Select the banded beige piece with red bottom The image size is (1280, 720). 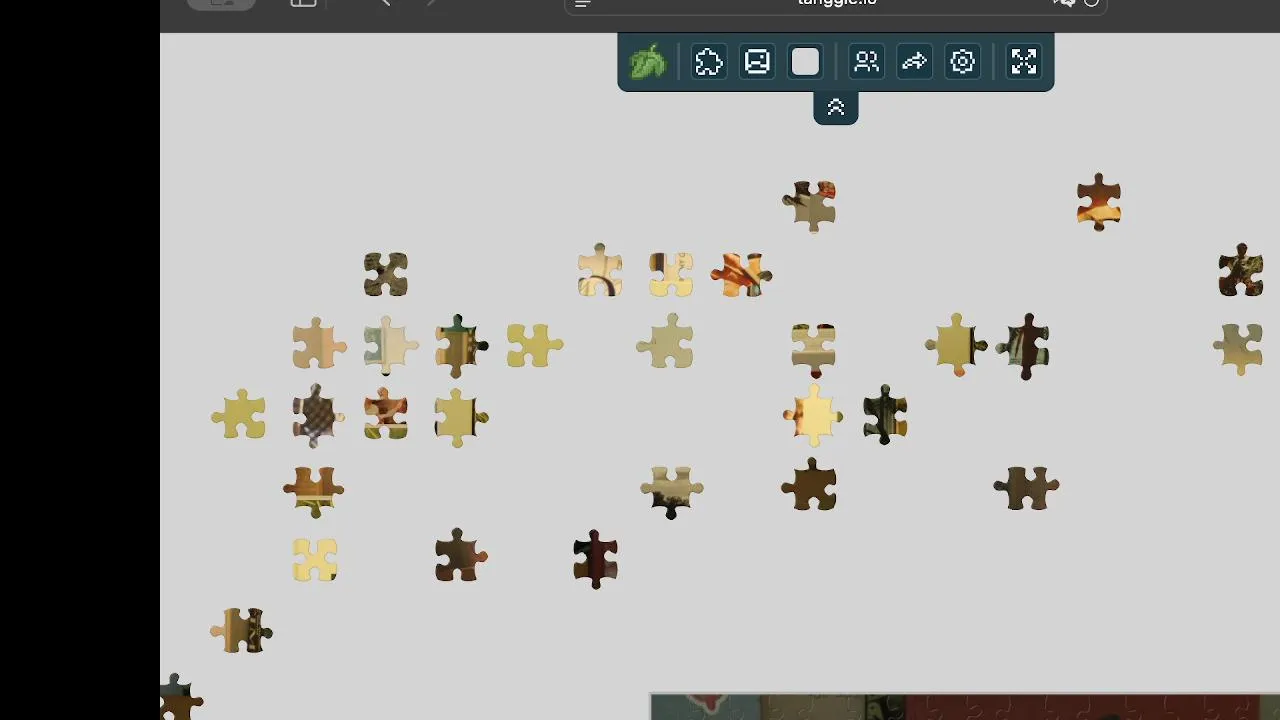click(813, 350)
